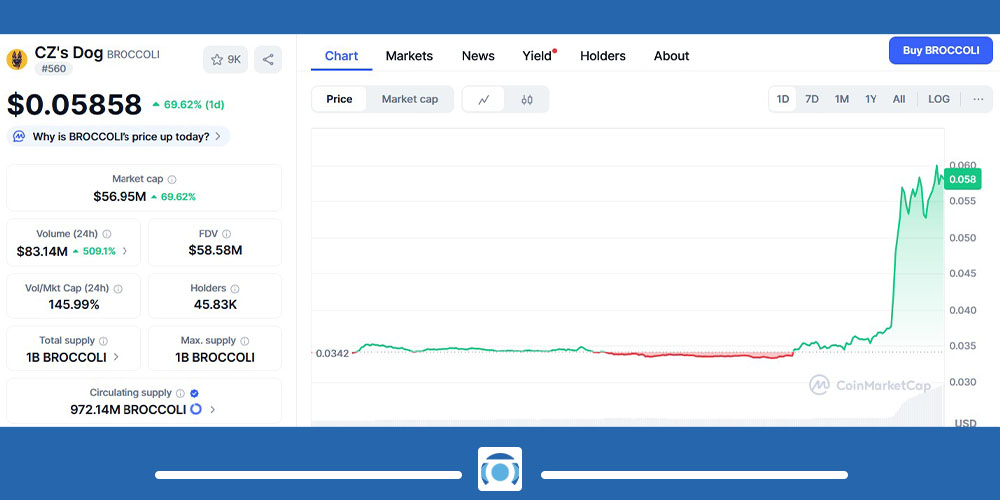Viewport: 1000px width, 500px height.
Task: Open the Why is BROCCOLI's price up chevron
Action: click(x=218, y=136)
